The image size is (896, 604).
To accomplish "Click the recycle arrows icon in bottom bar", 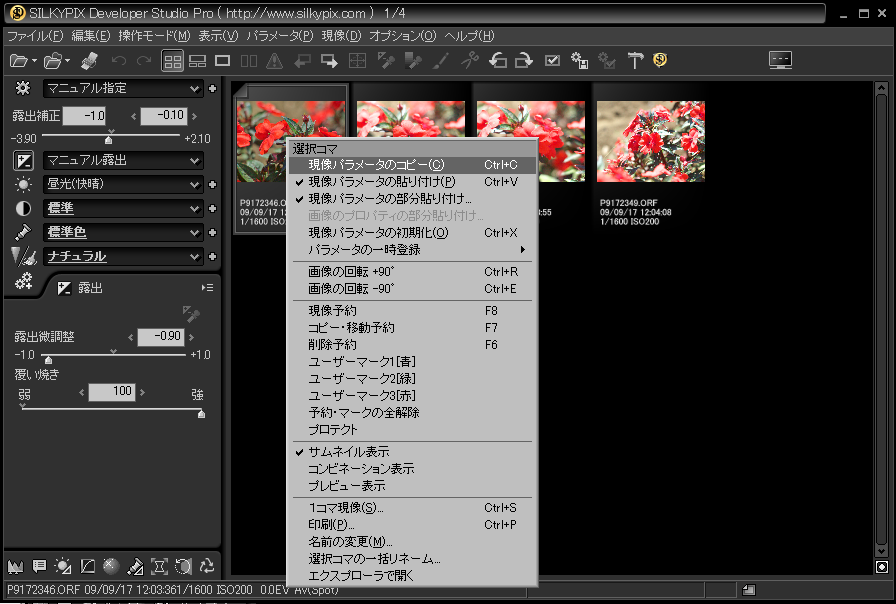I will pyautogui.click(x=208, y=565).
